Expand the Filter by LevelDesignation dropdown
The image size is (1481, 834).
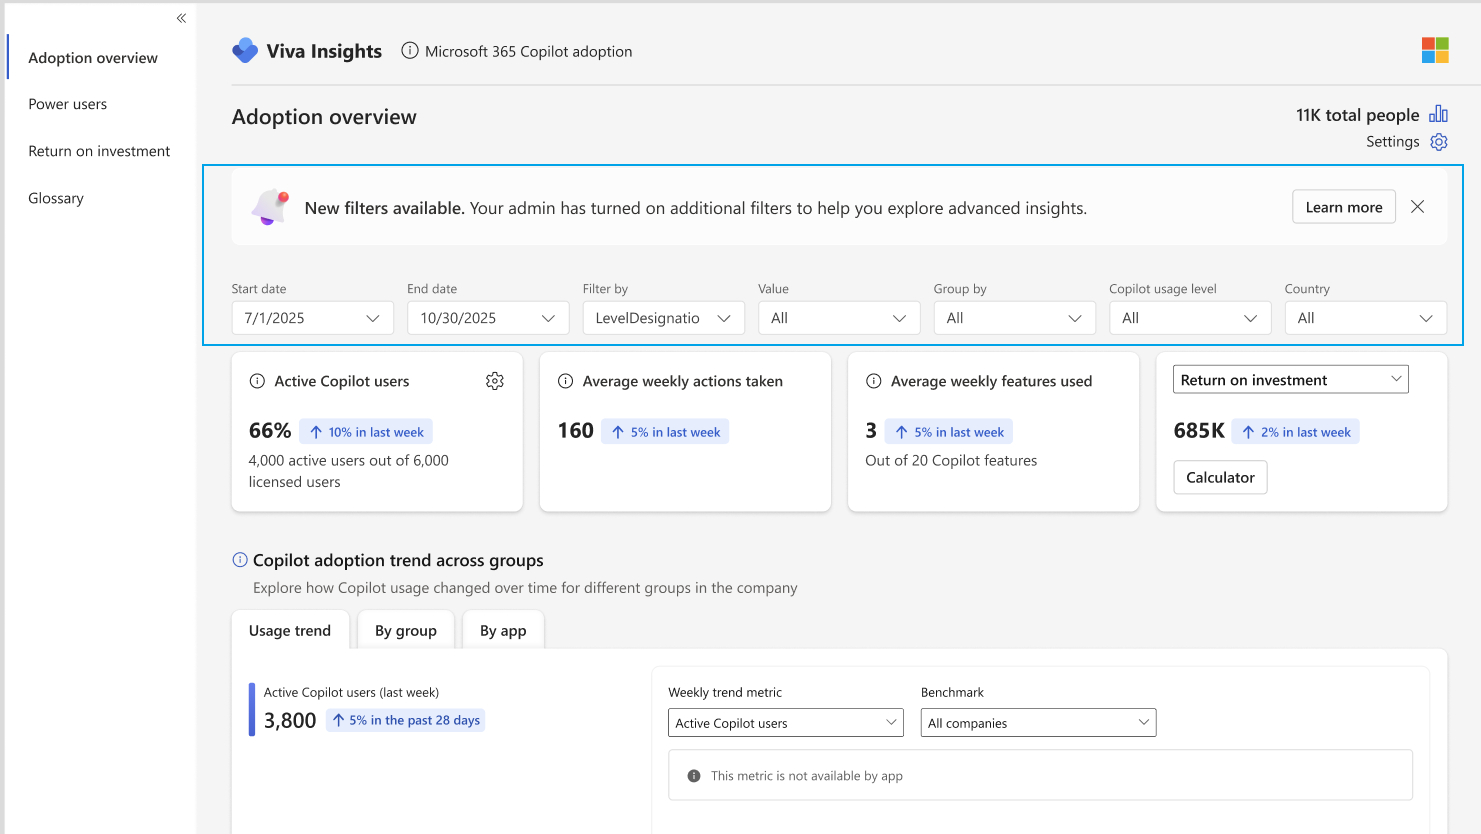[x=664, y=318]
